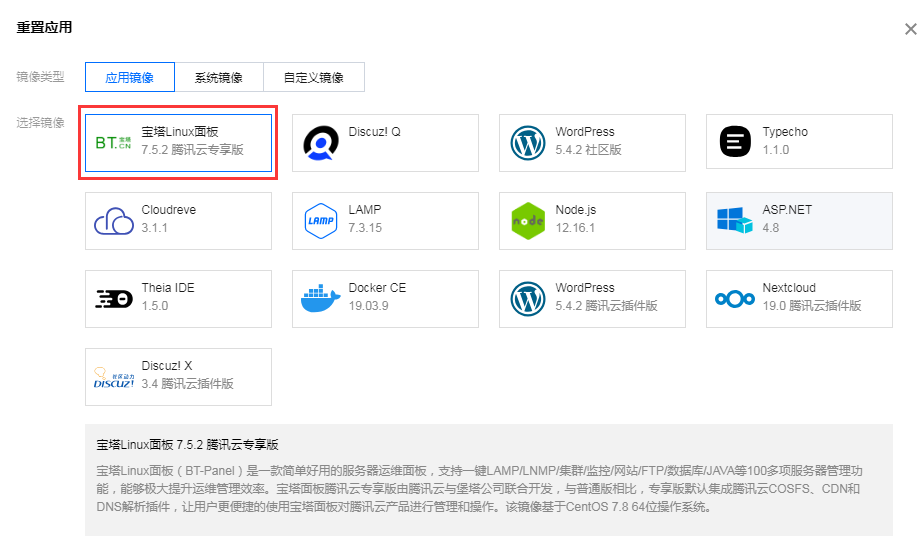The width and height of the screenshot is (924, 543).
Task: Click the LAMP hexagon icon
Action: [x=321, y=221]
